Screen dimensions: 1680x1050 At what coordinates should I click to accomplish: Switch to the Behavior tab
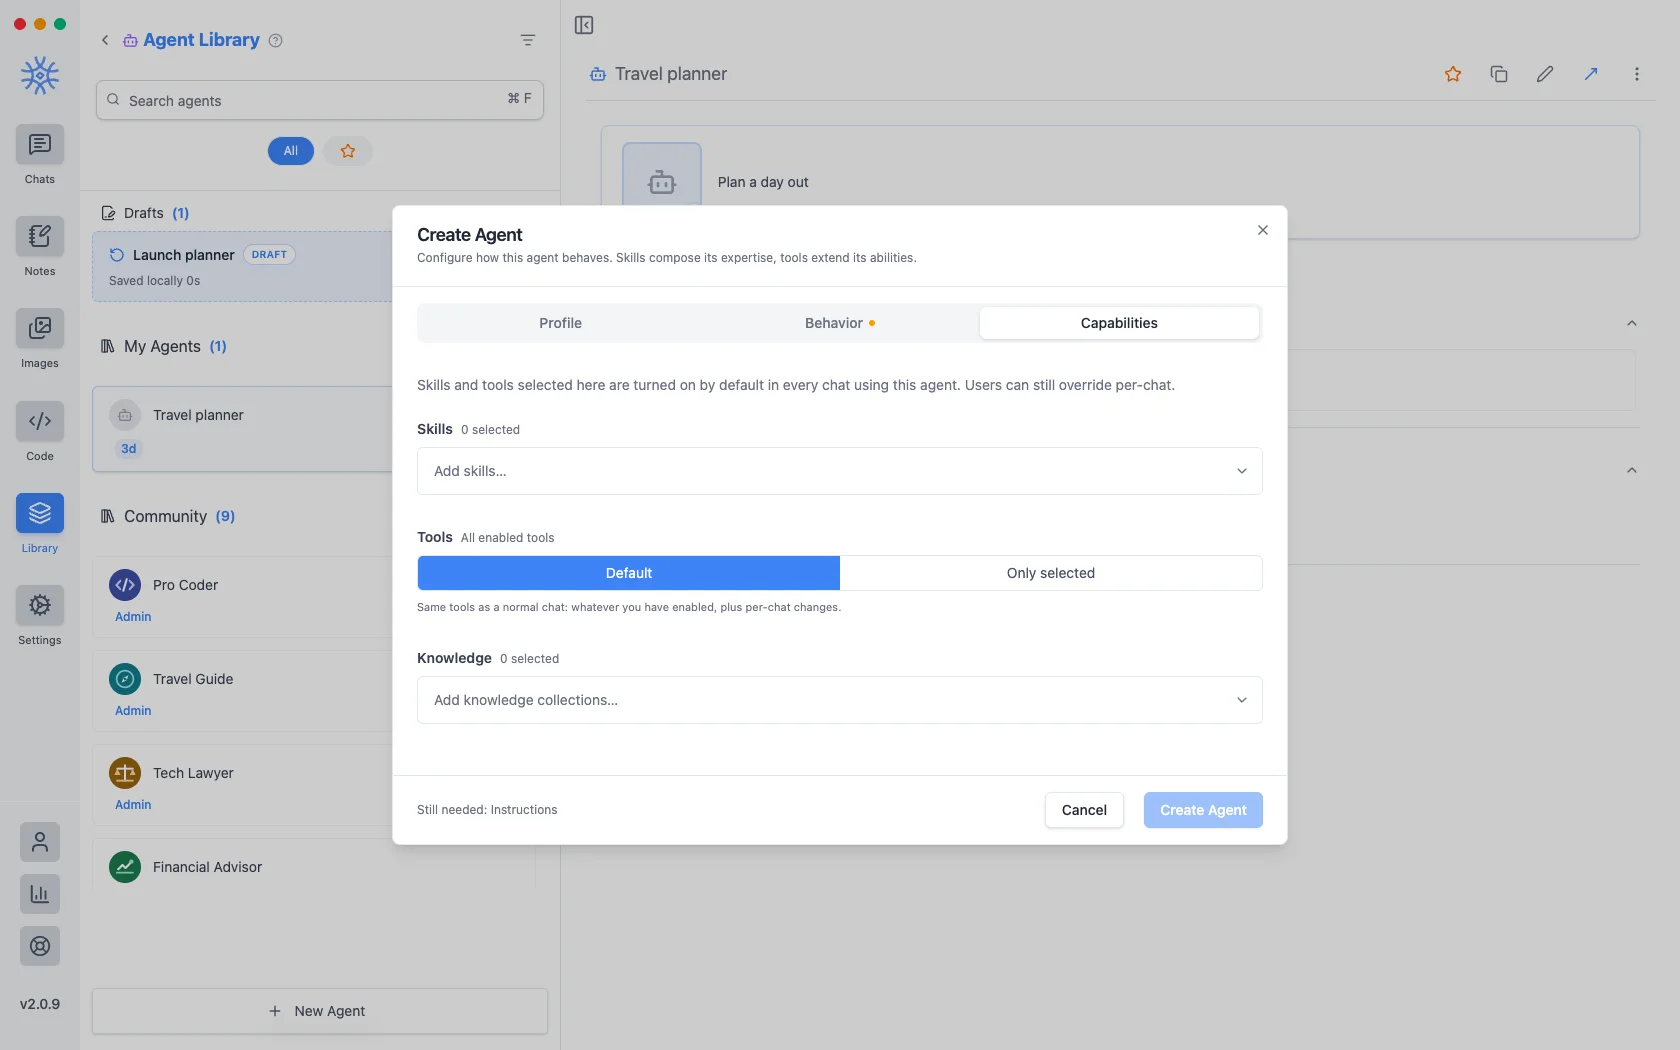840,323
